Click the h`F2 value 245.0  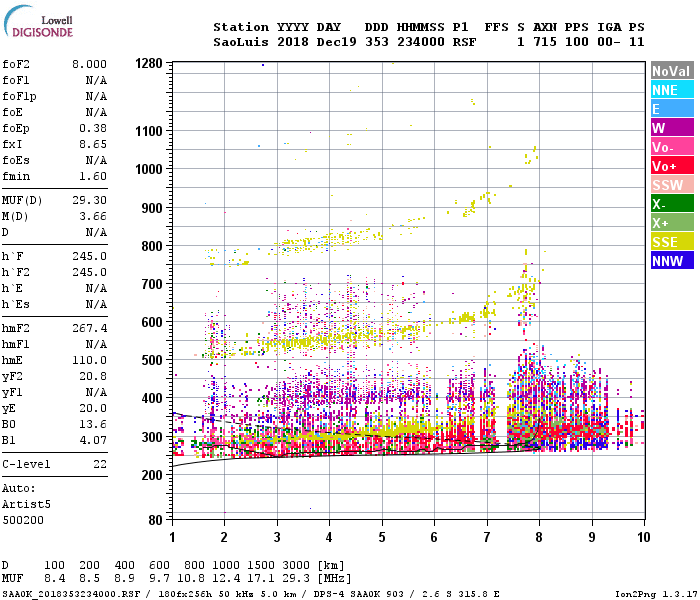pyautogui.click(x=89, y=272)
